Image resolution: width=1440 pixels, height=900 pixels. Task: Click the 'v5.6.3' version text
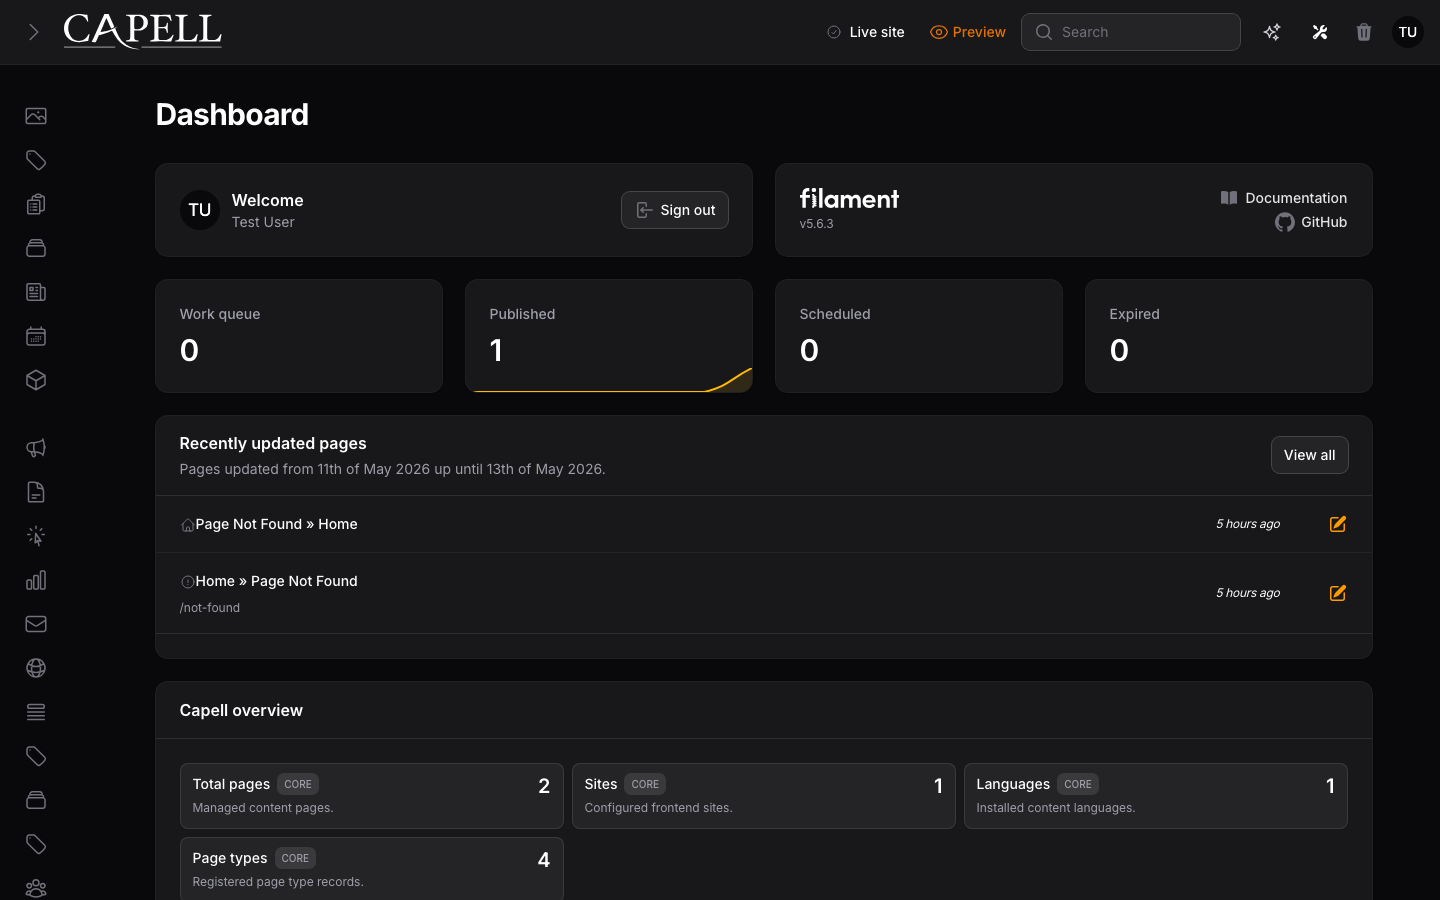816,224
